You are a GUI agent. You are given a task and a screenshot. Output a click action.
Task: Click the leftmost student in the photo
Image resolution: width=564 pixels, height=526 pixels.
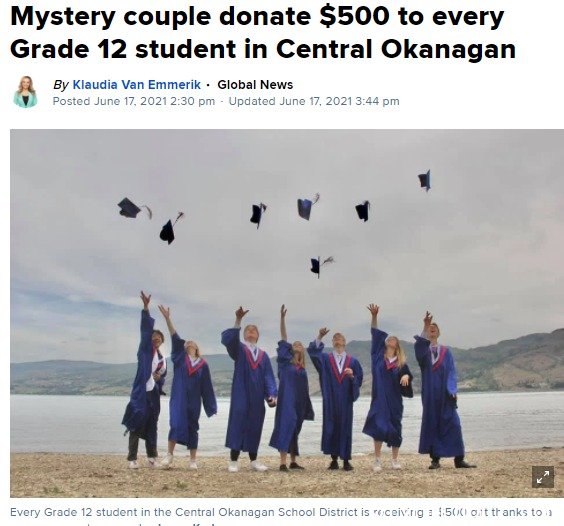[x=146, y=381]
